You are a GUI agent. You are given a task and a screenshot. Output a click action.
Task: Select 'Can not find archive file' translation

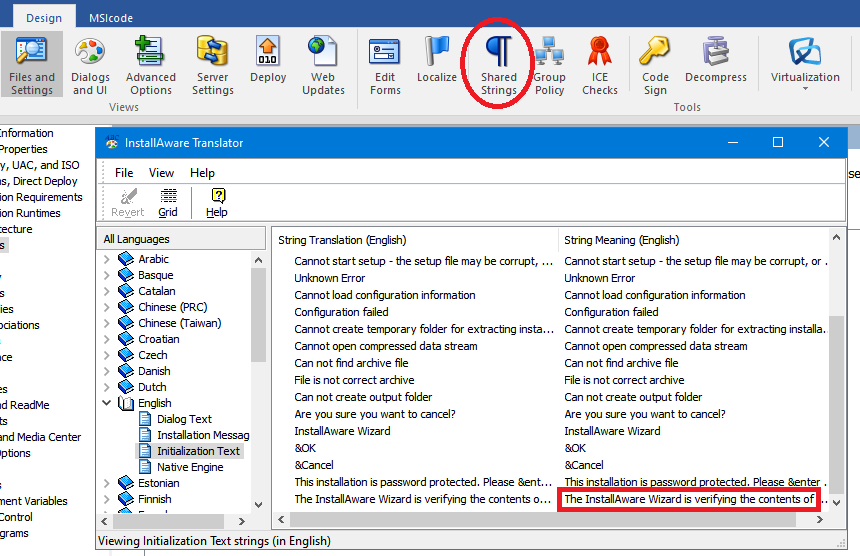pos(351,363)
